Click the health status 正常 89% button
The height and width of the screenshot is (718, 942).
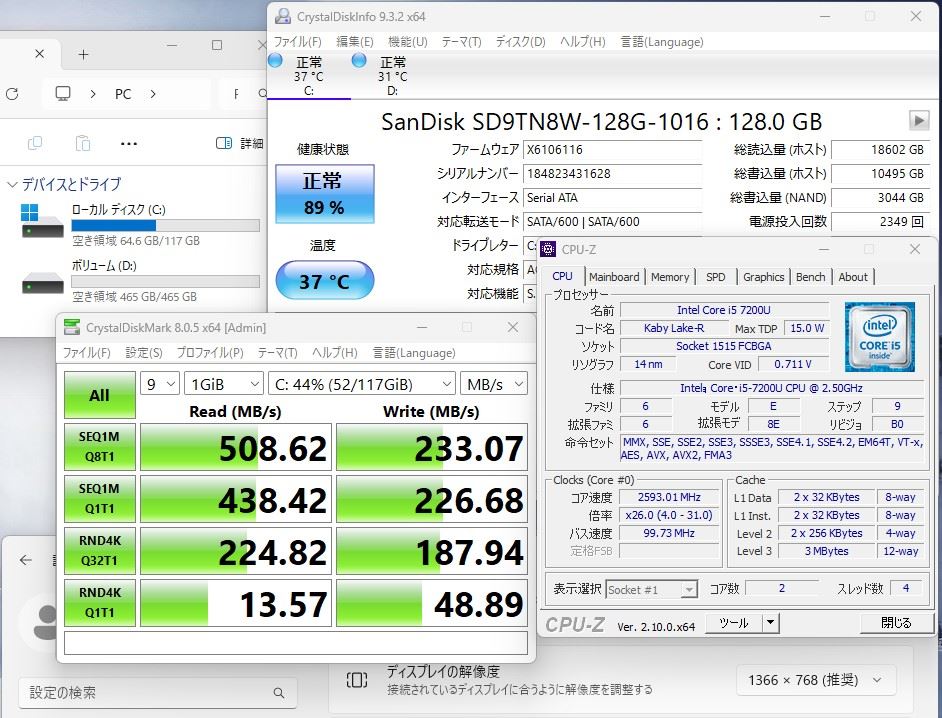324,193
